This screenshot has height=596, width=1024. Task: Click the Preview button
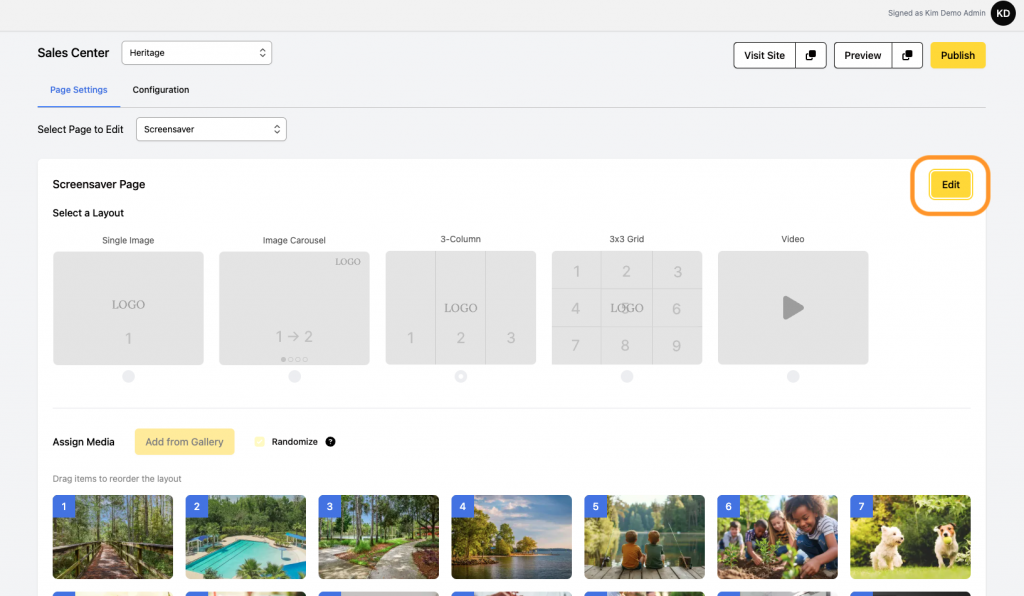(x=863, y=55)
